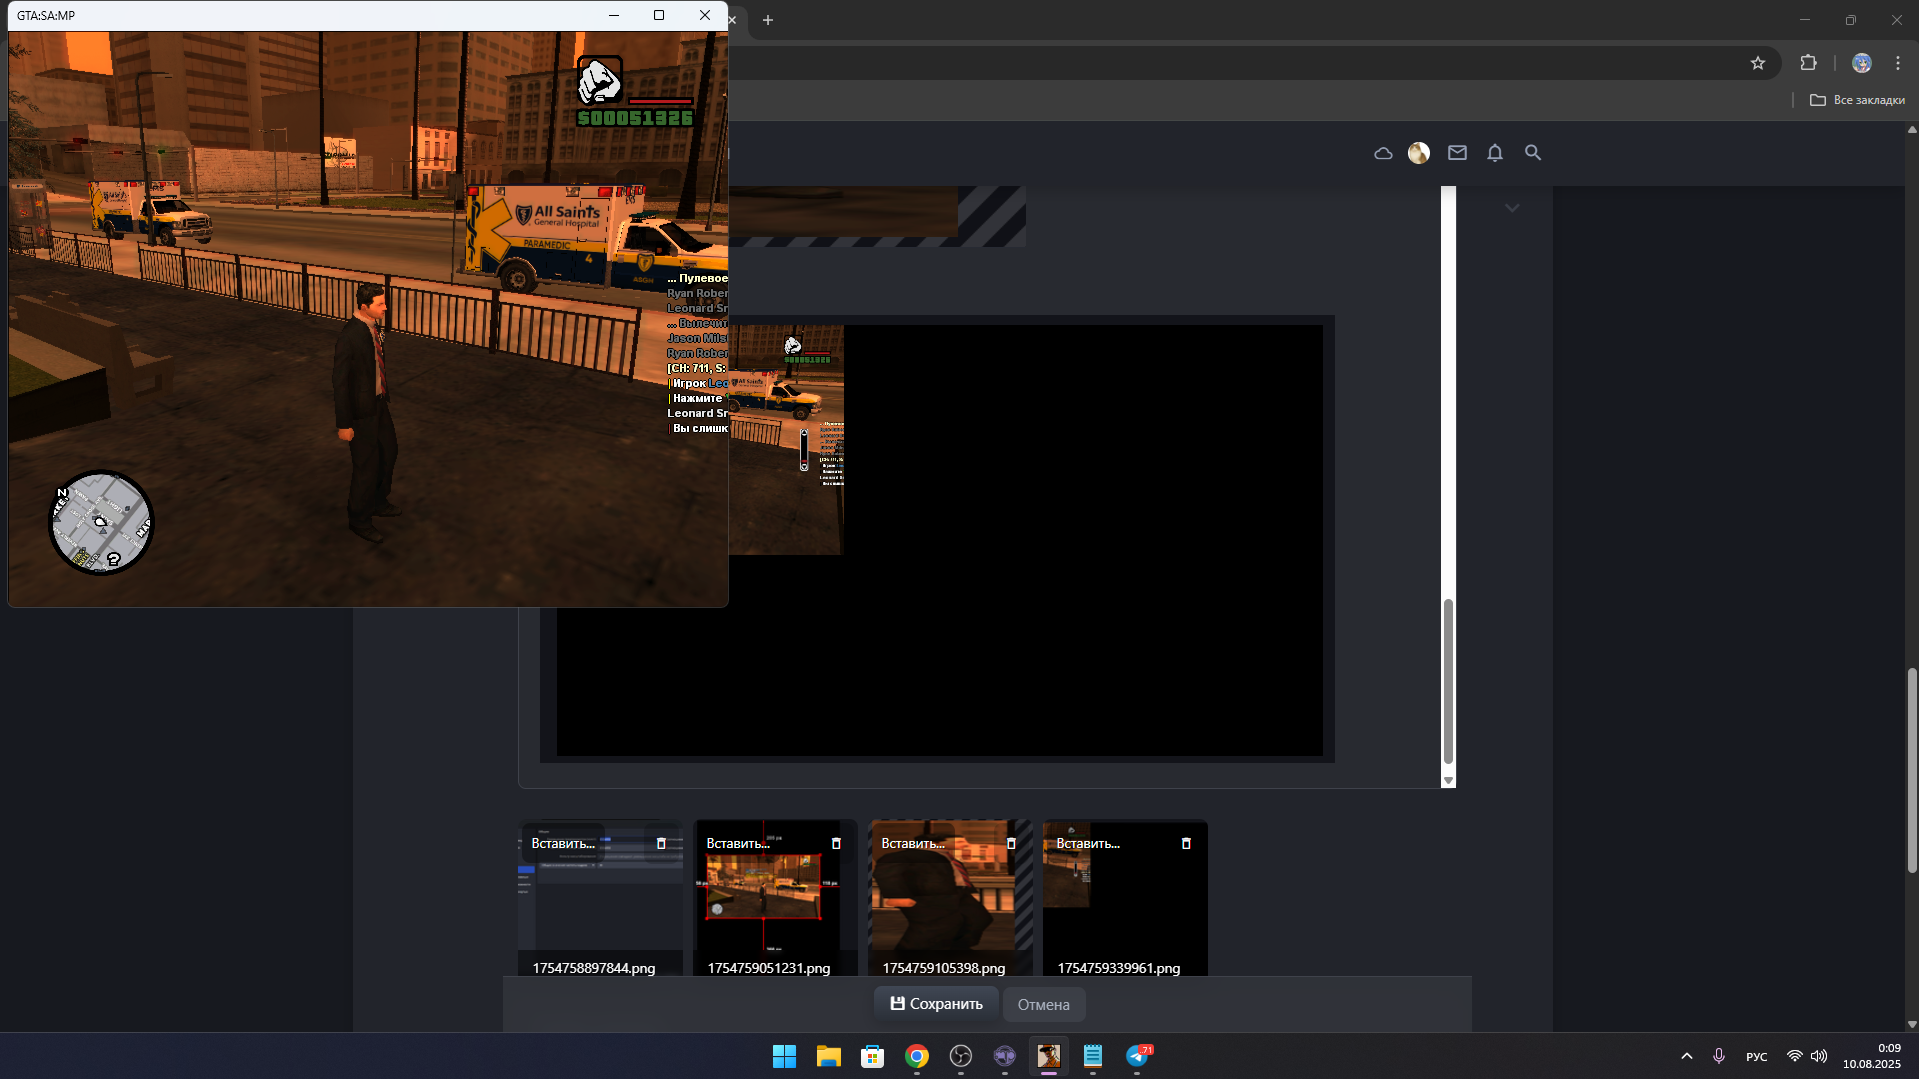Bookmark this page with the star icon
1919x1079 pixels.
1758,63
